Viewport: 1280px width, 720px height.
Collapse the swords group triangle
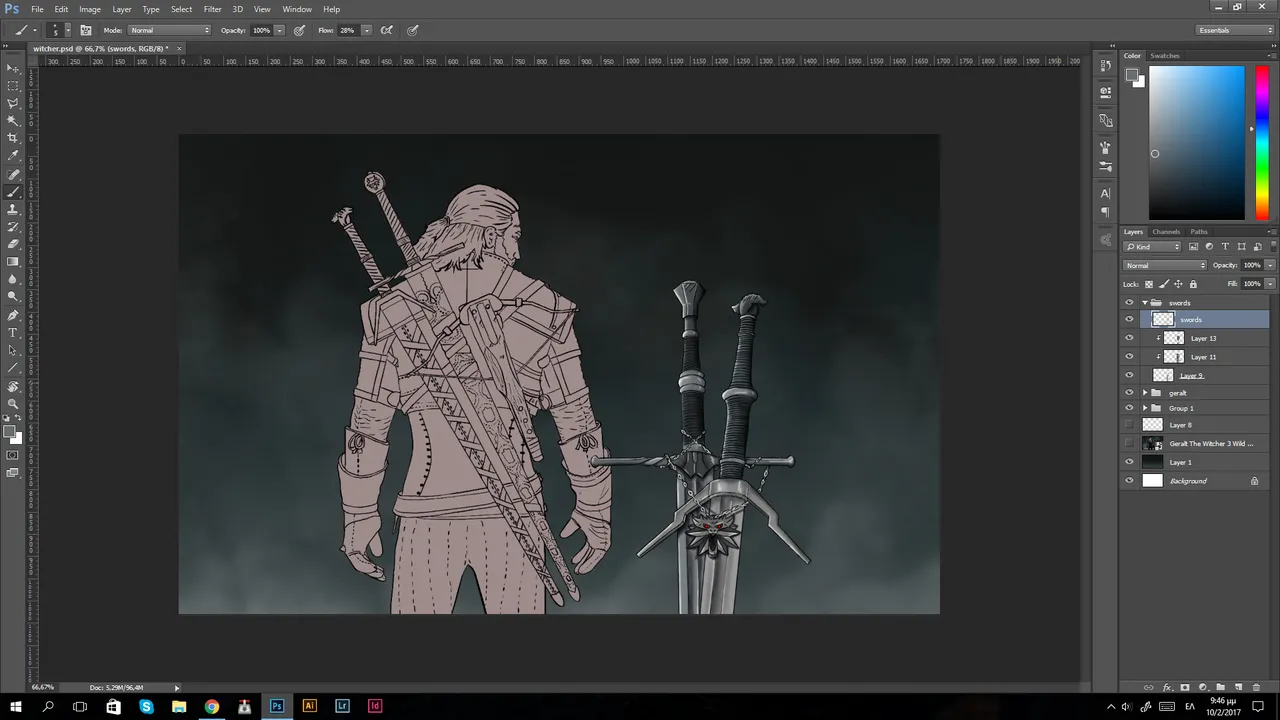click(x=1145, y=303)
